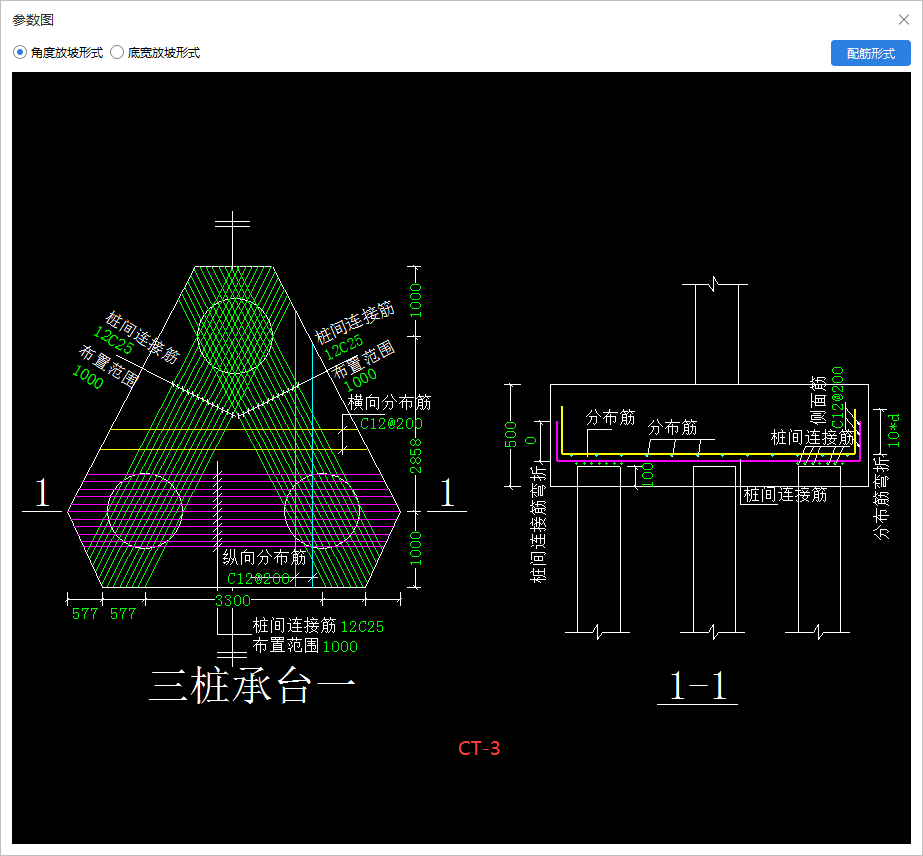
Task: Edit right 布置范围 1000 value
Action: point(360,380)
